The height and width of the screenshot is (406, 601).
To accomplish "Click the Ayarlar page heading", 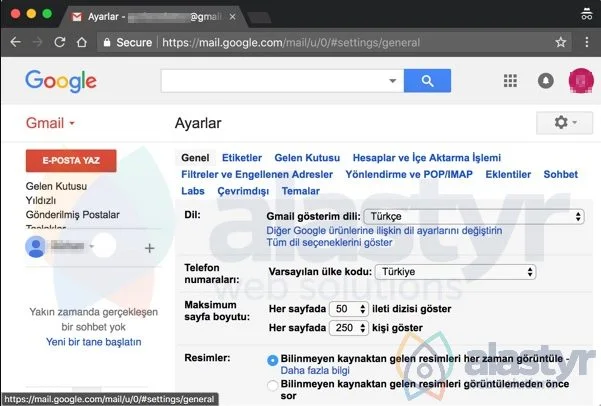I will (198, 123).
